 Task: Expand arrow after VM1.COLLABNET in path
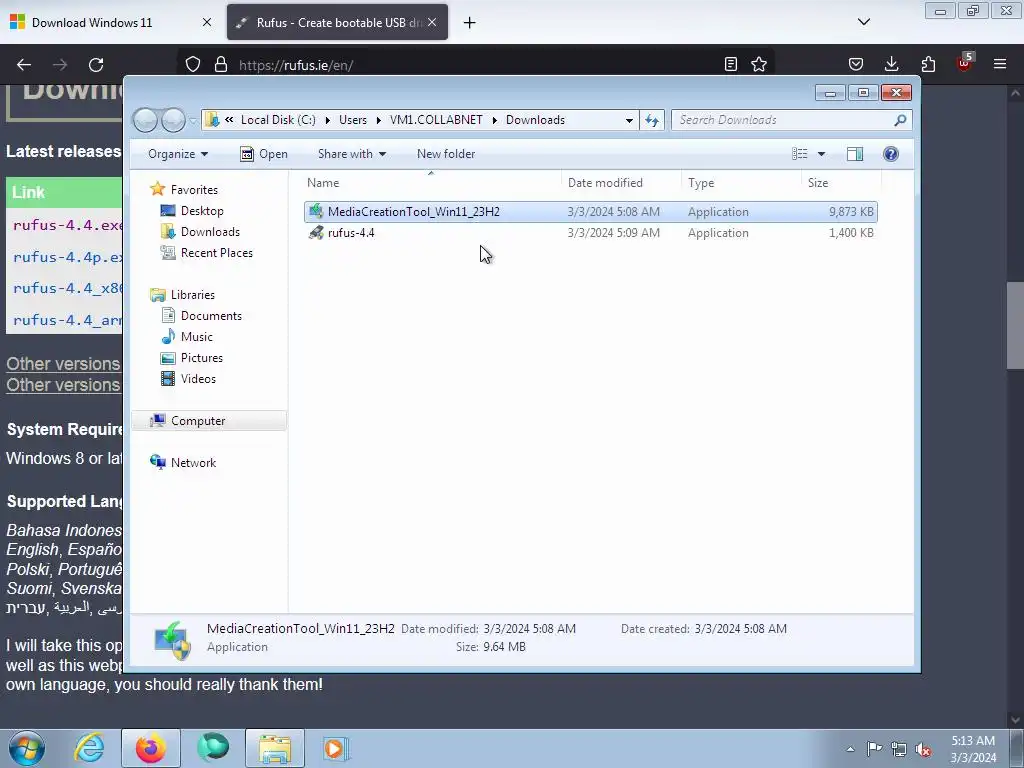coord(494,120)
